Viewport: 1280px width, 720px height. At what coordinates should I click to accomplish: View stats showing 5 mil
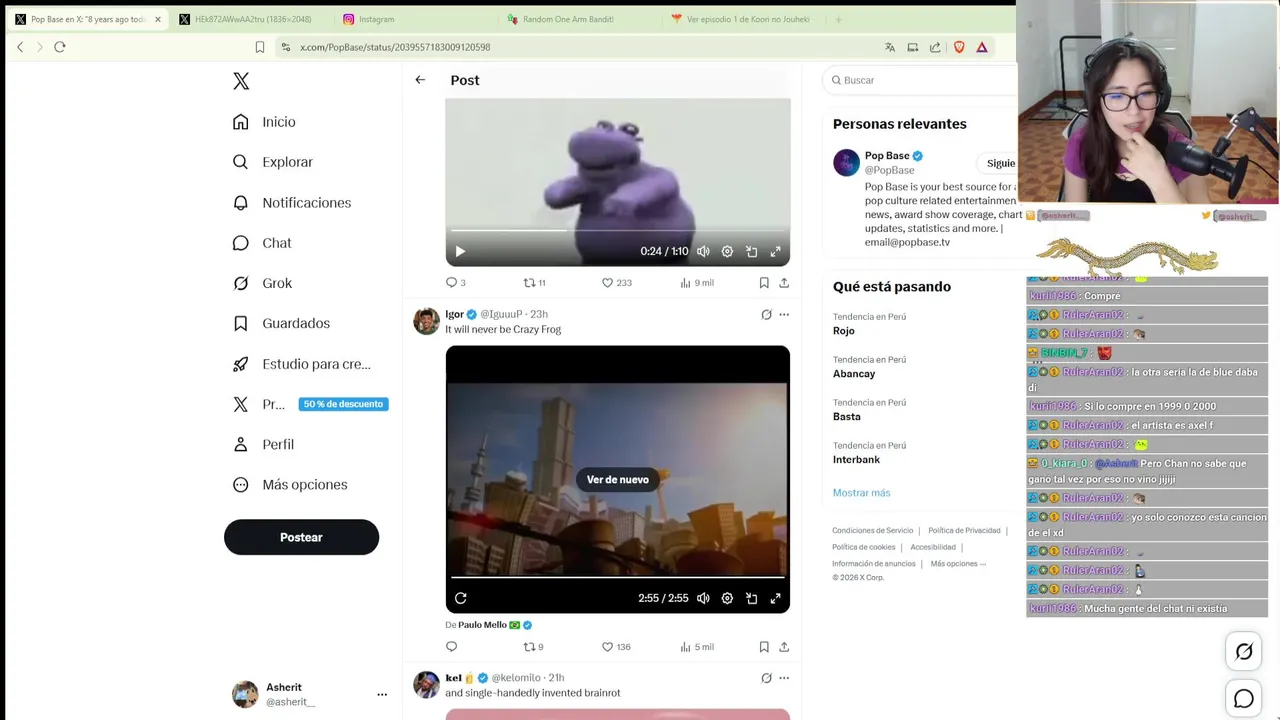(x=697, y=647)
